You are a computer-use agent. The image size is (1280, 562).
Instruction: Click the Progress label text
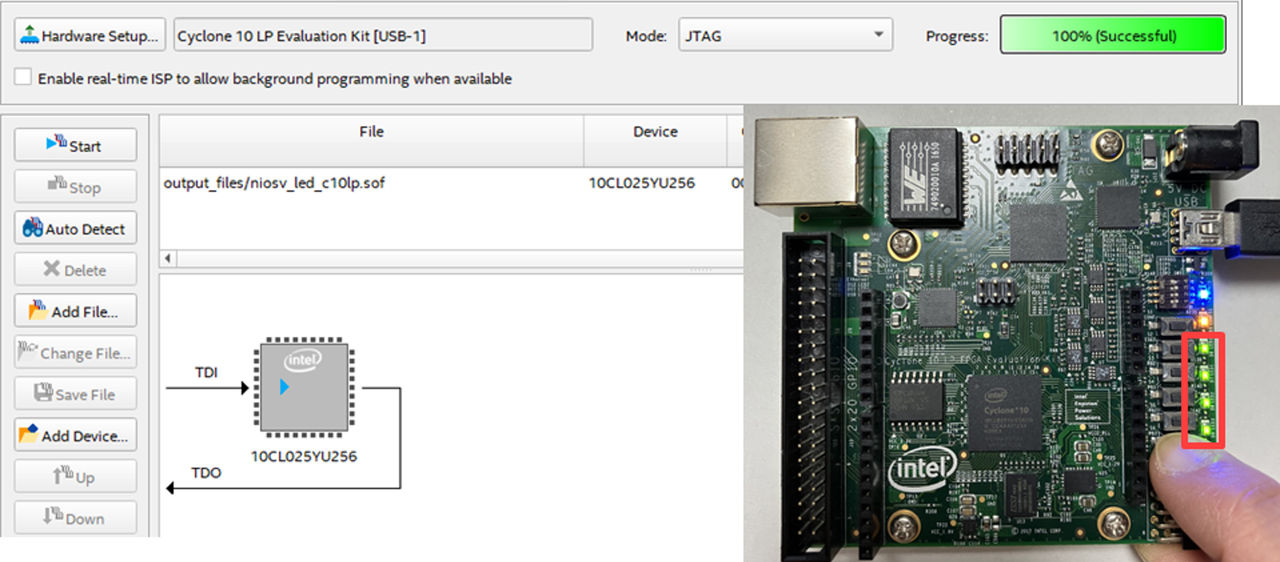(x=957, y=36)
